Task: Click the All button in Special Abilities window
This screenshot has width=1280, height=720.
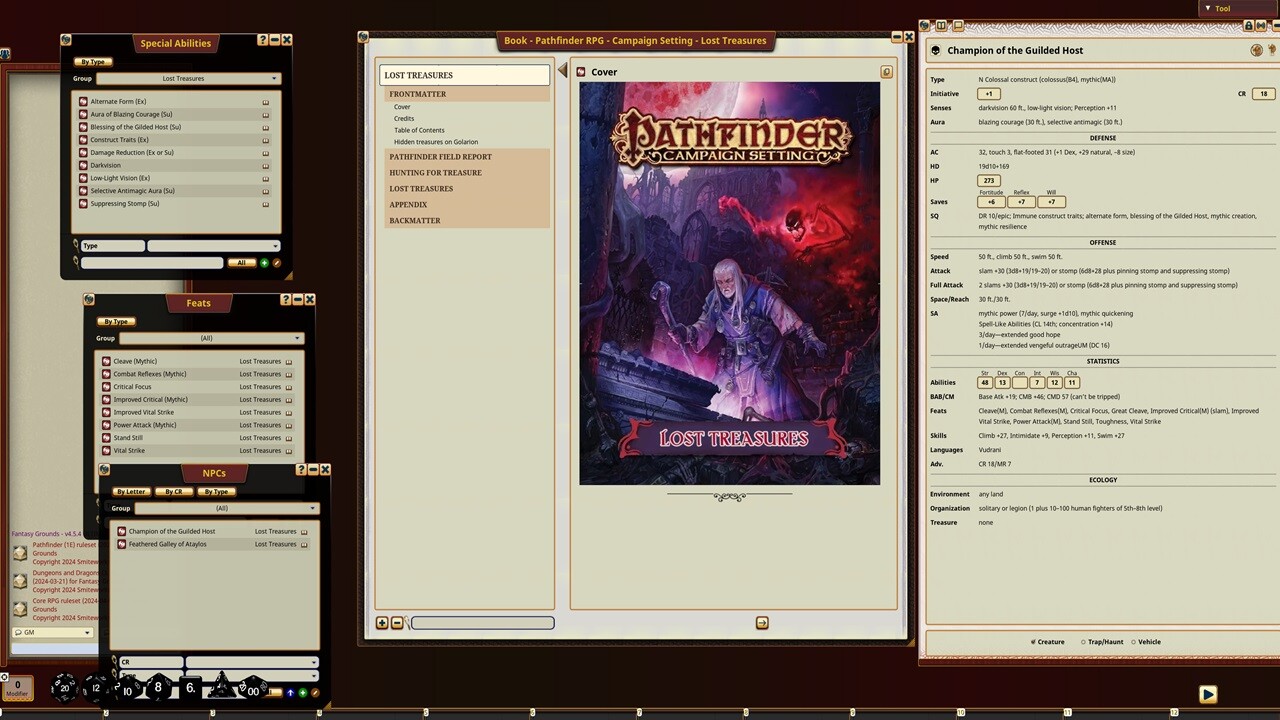Action: (241, 262)
